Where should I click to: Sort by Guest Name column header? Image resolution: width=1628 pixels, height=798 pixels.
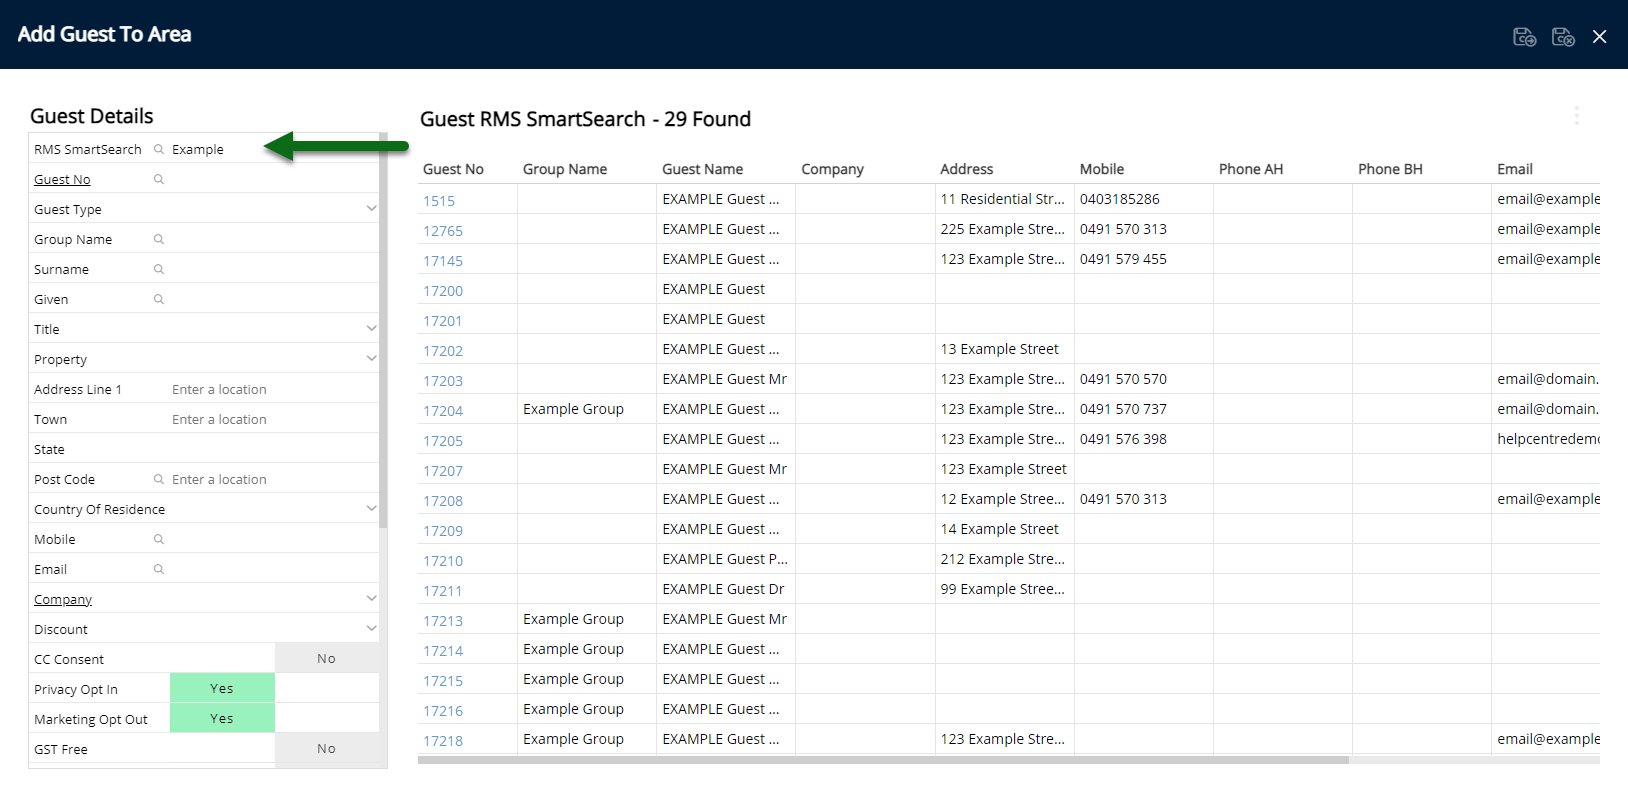(x=702, y=169)
